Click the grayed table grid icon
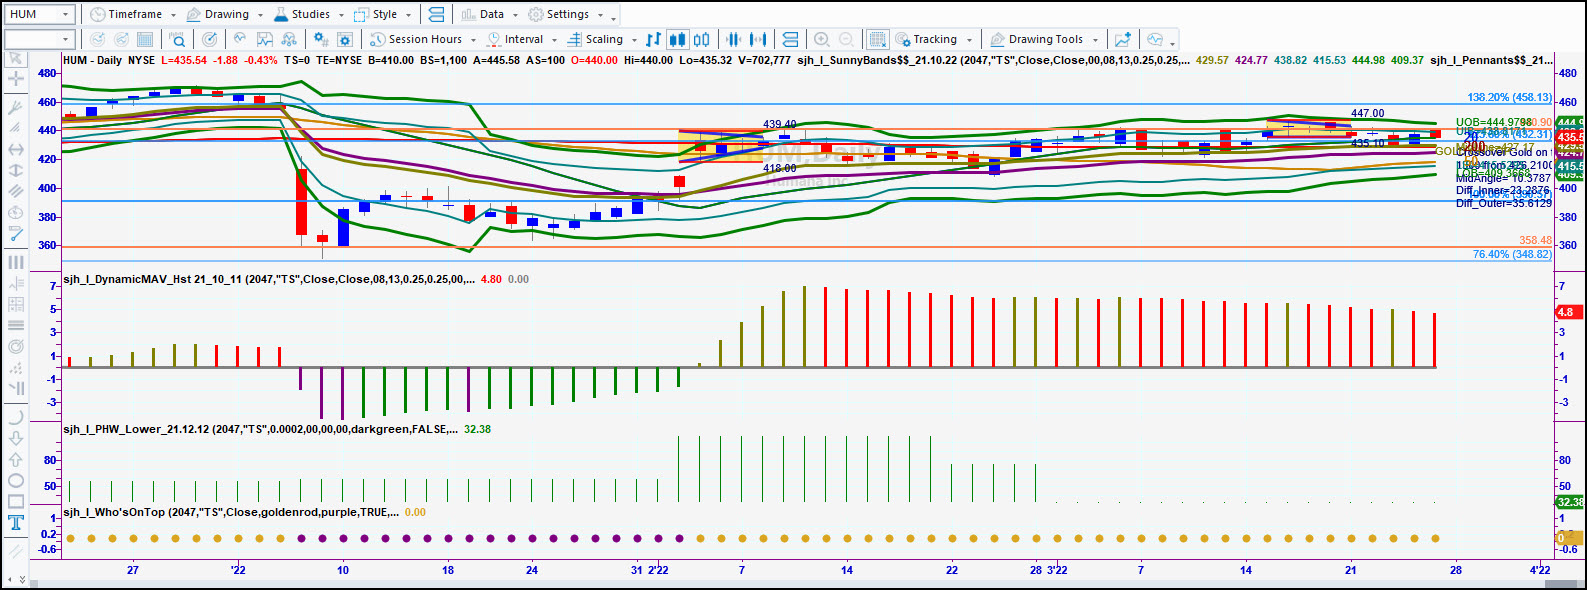The width and height of the screenshot is (1587, 590). 145,39
